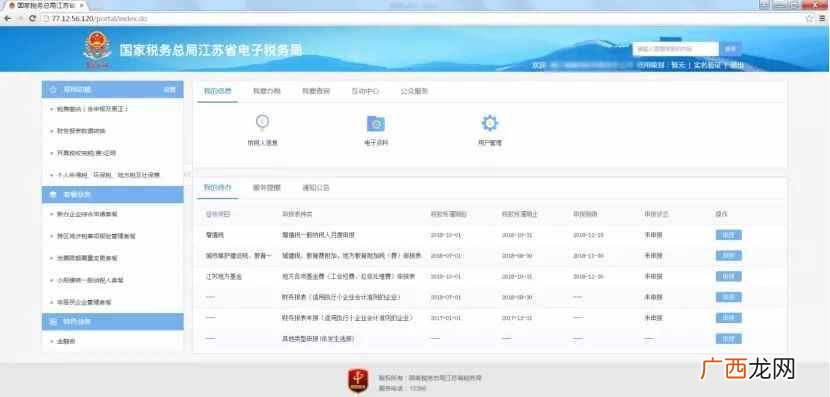Switch to the 我的信息 tab

point(218,91)
